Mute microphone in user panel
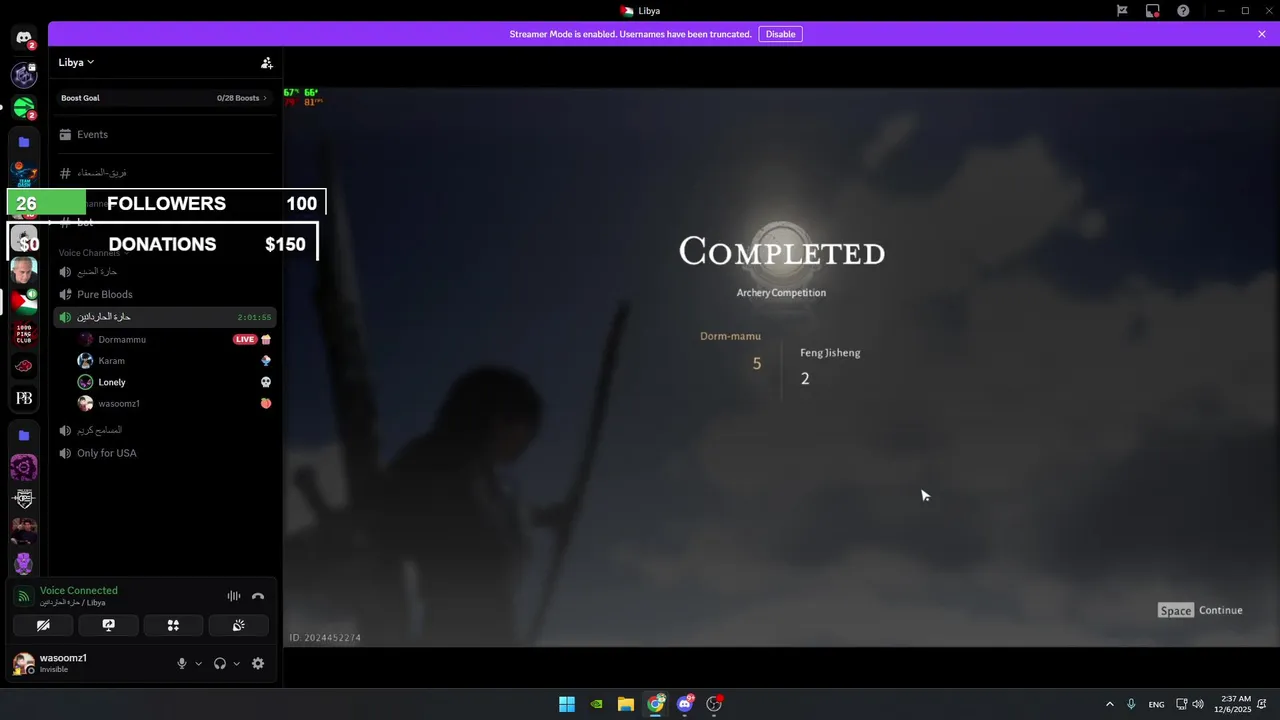1280x720 pixels. tap(182, 663)
